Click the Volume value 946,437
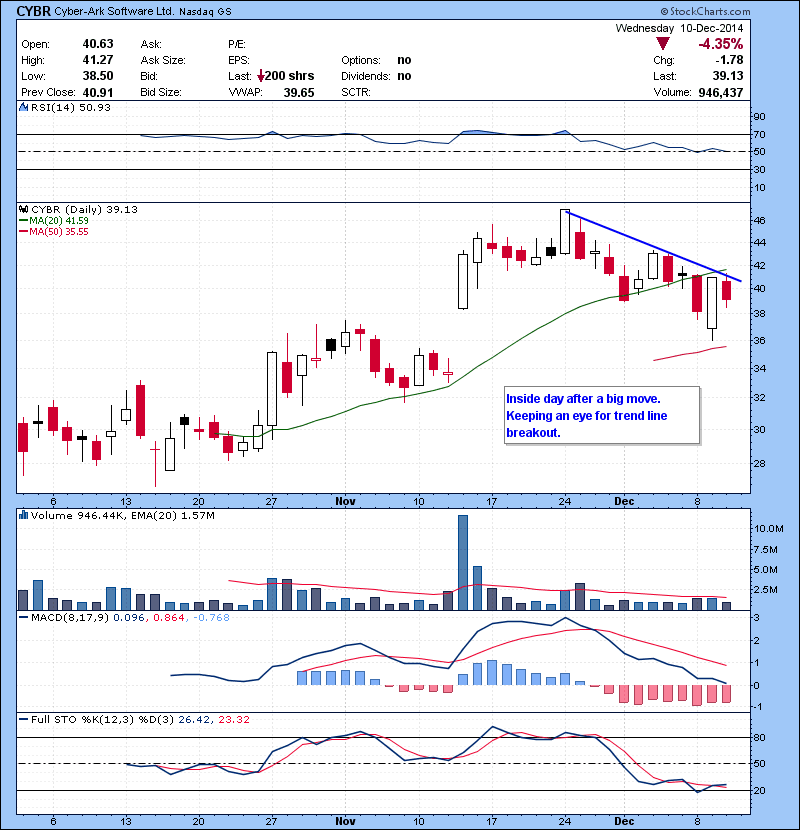The height and width of the screenshot is (830, 800). click(721, 93)
